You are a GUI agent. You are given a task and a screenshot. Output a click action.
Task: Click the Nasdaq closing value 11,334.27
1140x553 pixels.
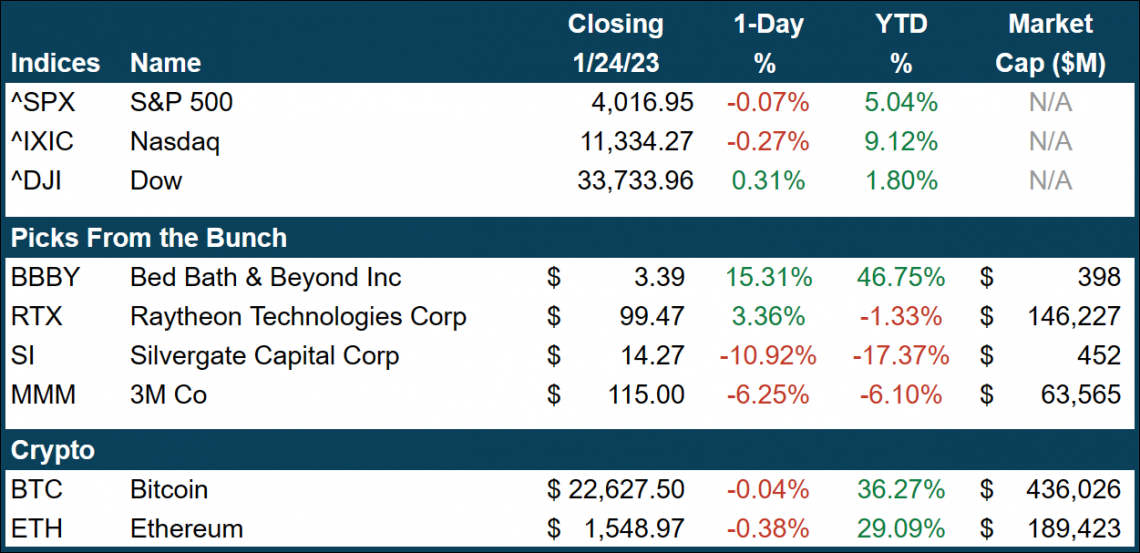(636, 141)
